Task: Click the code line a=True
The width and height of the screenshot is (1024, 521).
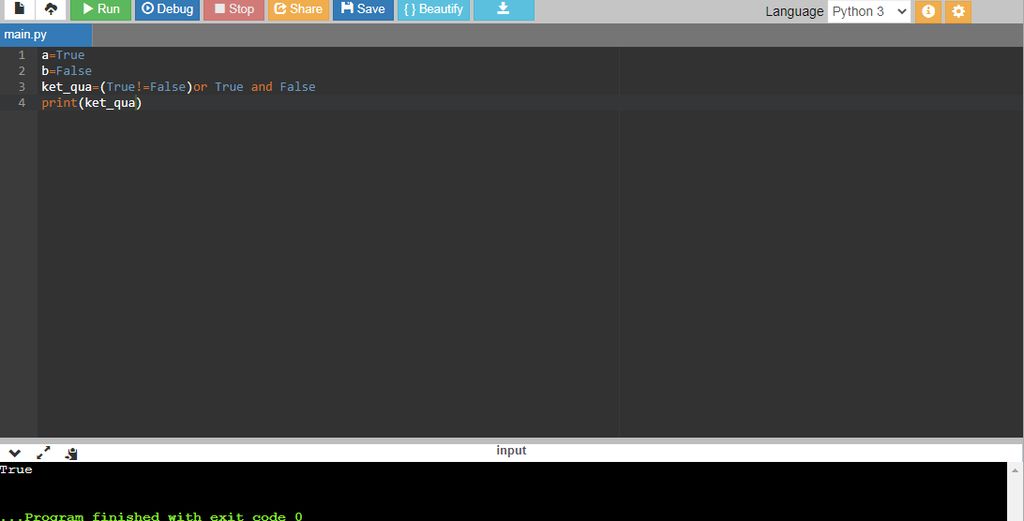Action: click(63, 55)
